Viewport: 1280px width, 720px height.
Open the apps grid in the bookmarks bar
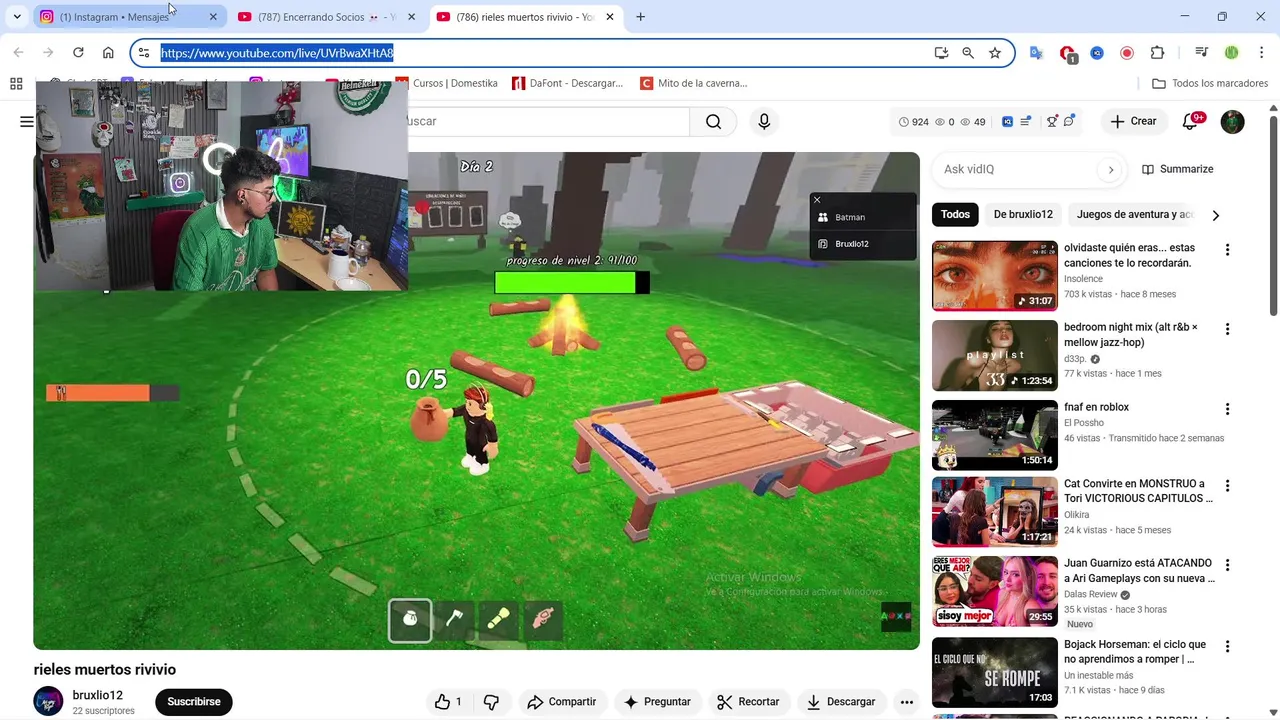click(16, 84)
